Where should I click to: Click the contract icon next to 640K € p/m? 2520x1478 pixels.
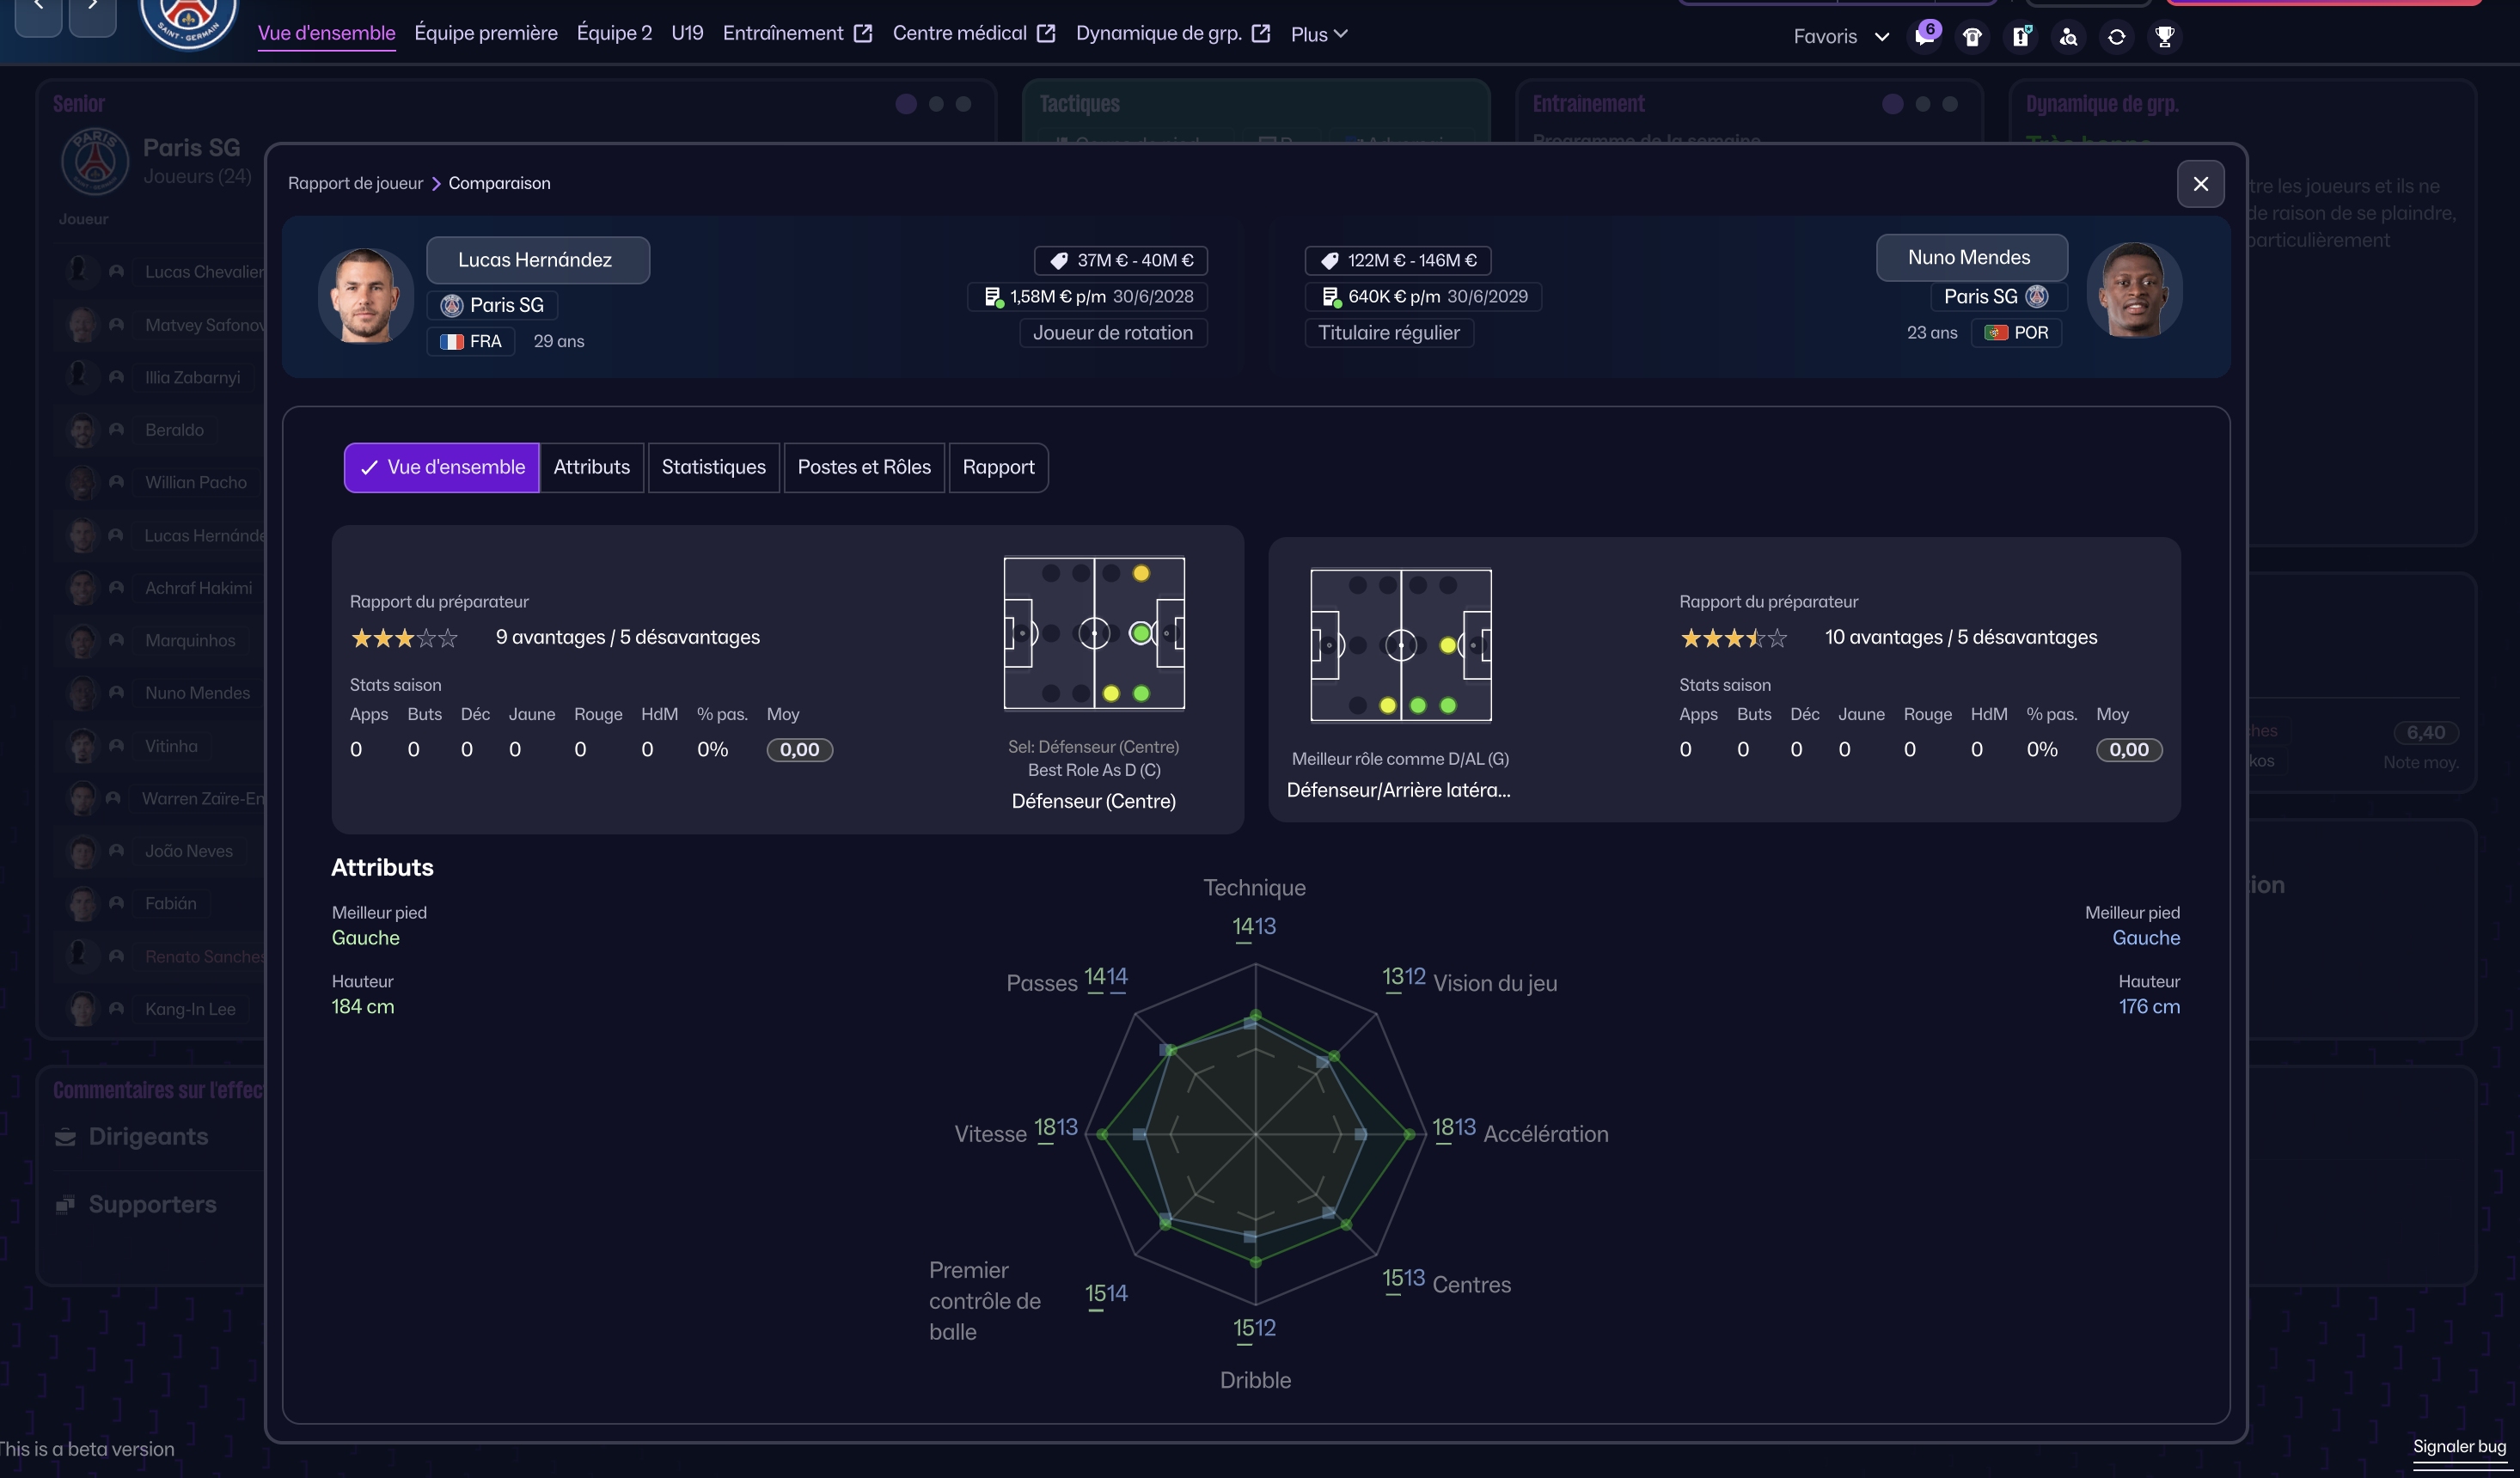tap(1331, 297)
